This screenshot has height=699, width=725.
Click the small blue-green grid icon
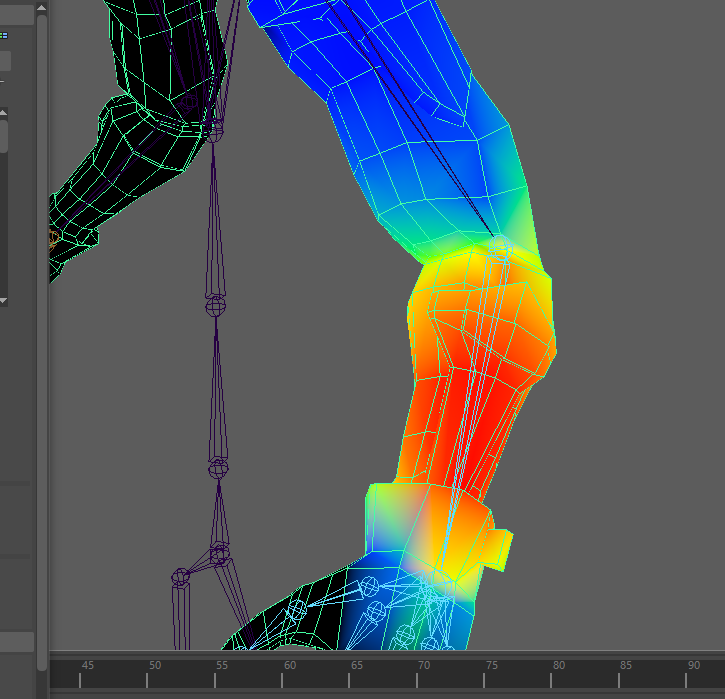[3, 35]
